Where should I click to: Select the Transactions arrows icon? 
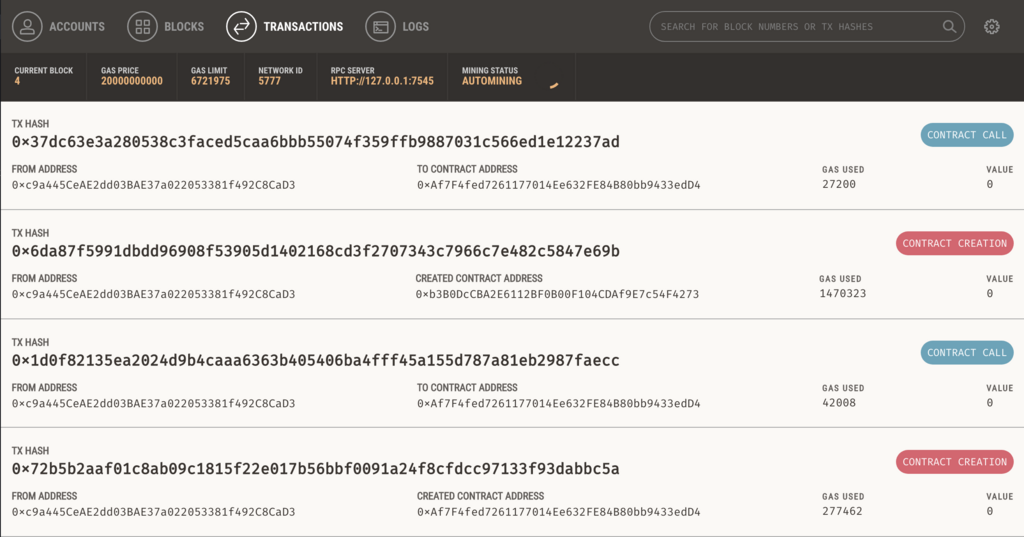242,27
